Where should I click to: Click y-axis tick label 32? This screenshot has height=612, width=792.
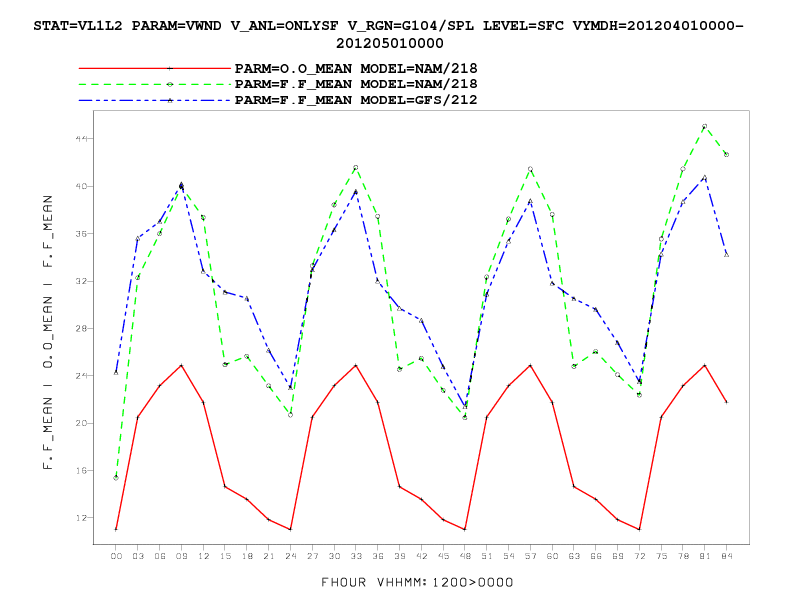81,281
